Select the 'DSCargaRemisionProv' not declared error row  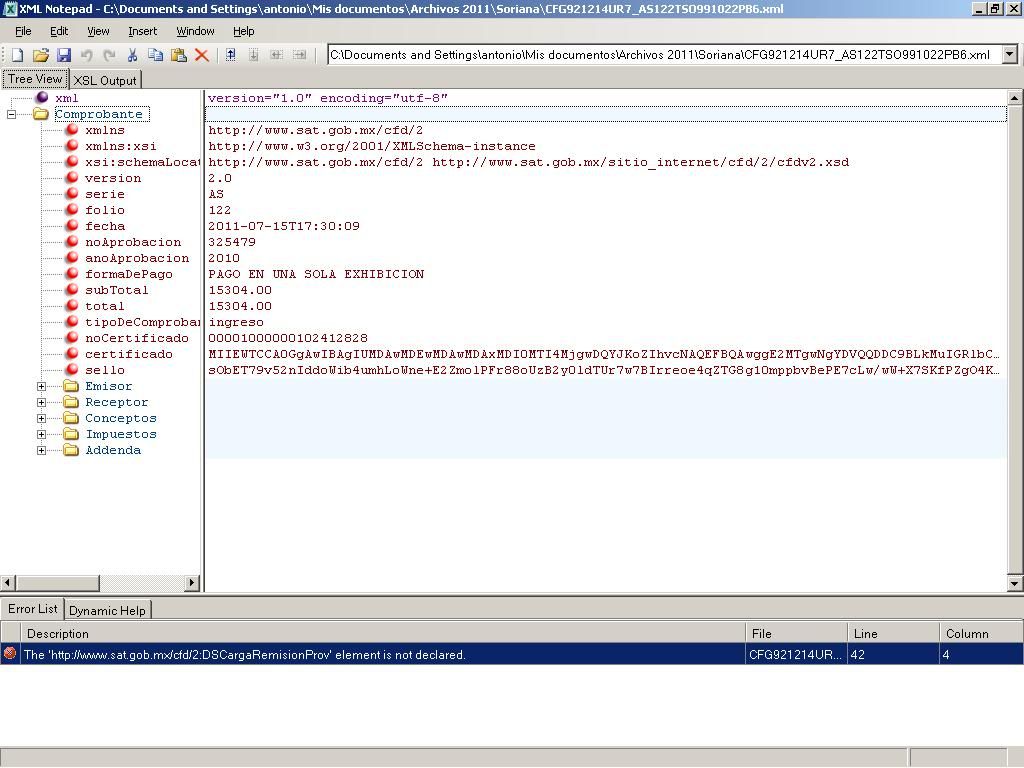point(511,654)
